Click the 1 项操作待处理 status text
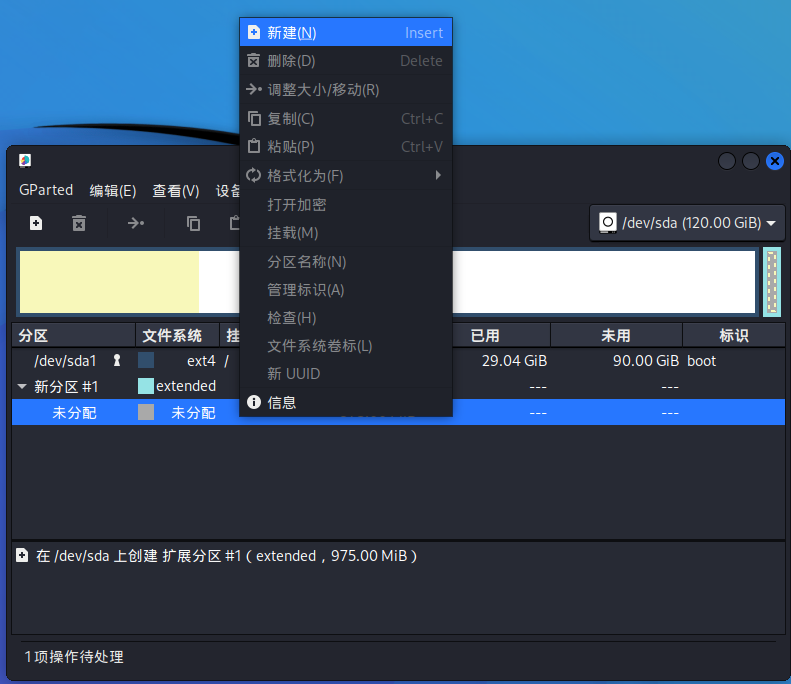Image resolution: width=791 pixels, height=684 pixels. [74, 657]
